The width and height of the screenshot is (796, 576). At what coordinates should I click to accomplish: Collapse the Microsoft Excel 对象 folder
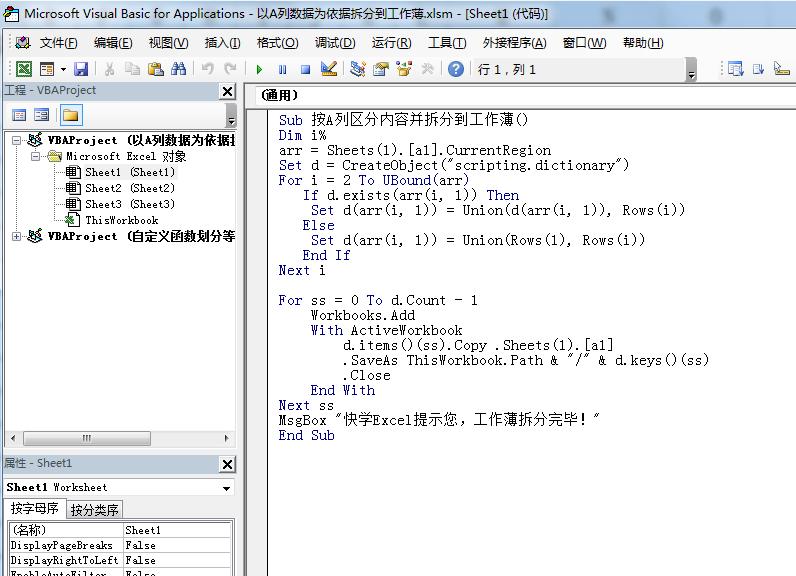tap(35, 157)
